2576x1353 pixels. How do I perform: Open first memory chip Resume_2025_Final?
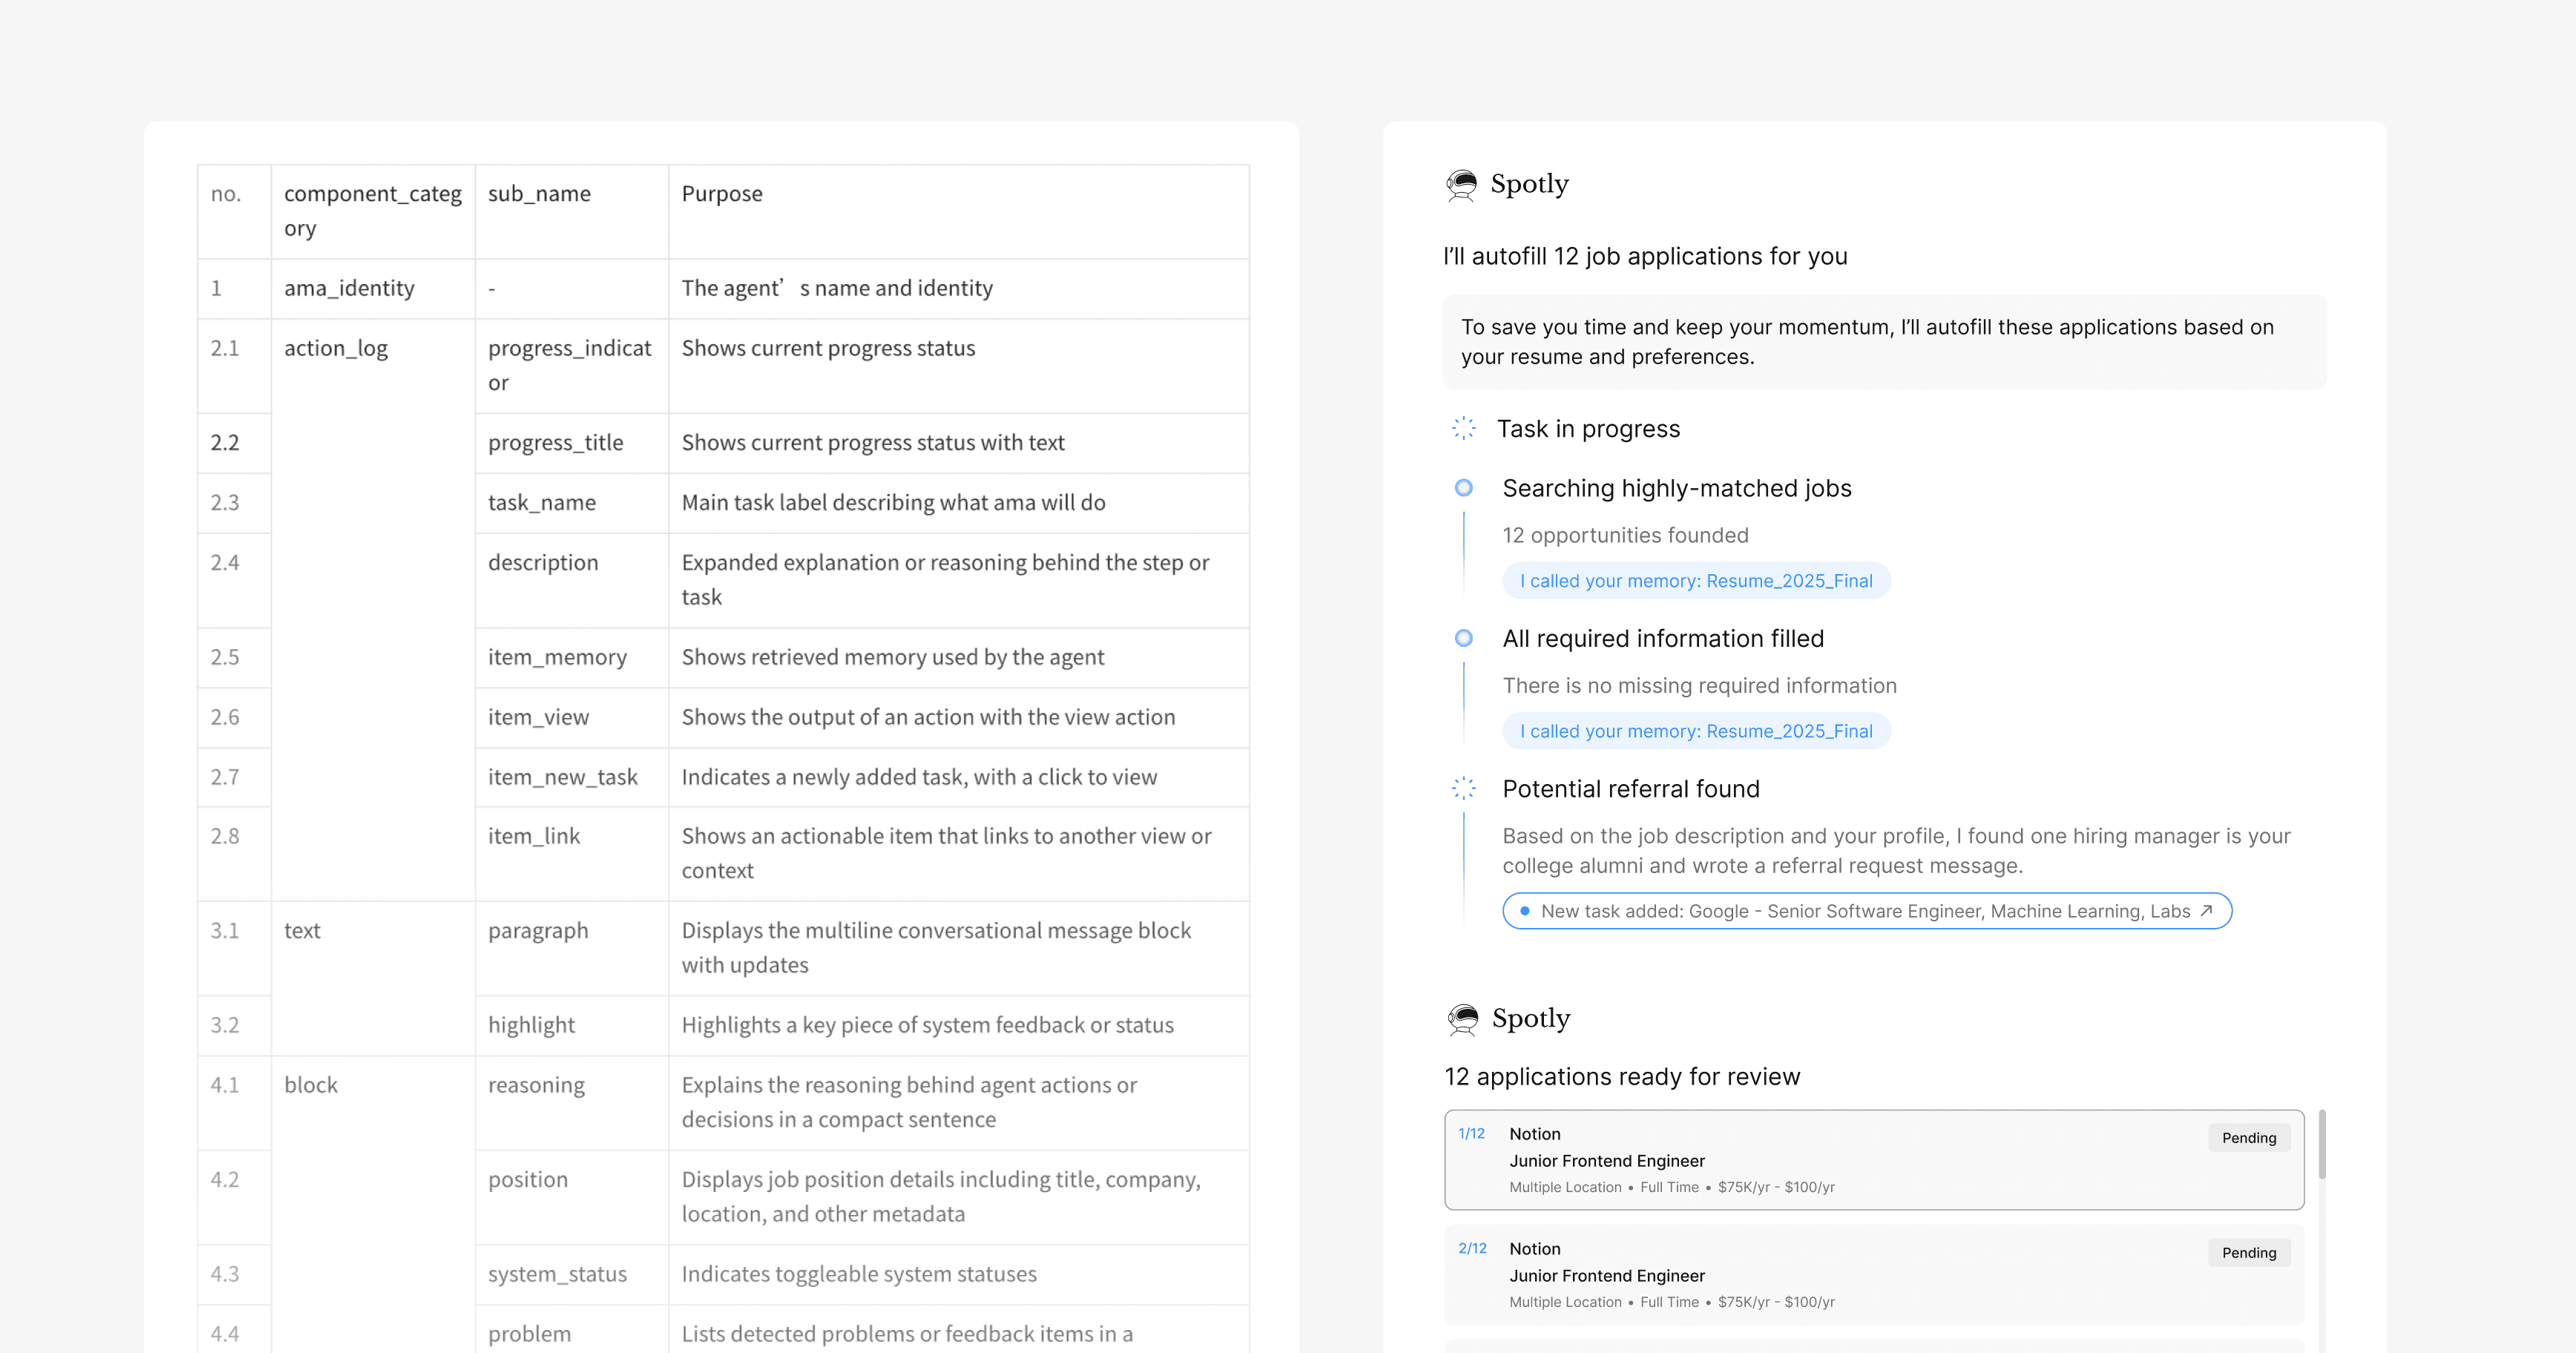pyautogui.click(x=1695, y=581)
